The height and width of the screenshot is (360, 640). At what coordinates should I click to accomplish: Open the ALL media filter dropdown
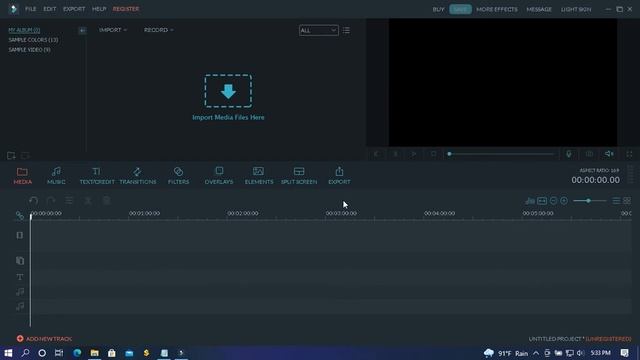click(x=318, y=31)
